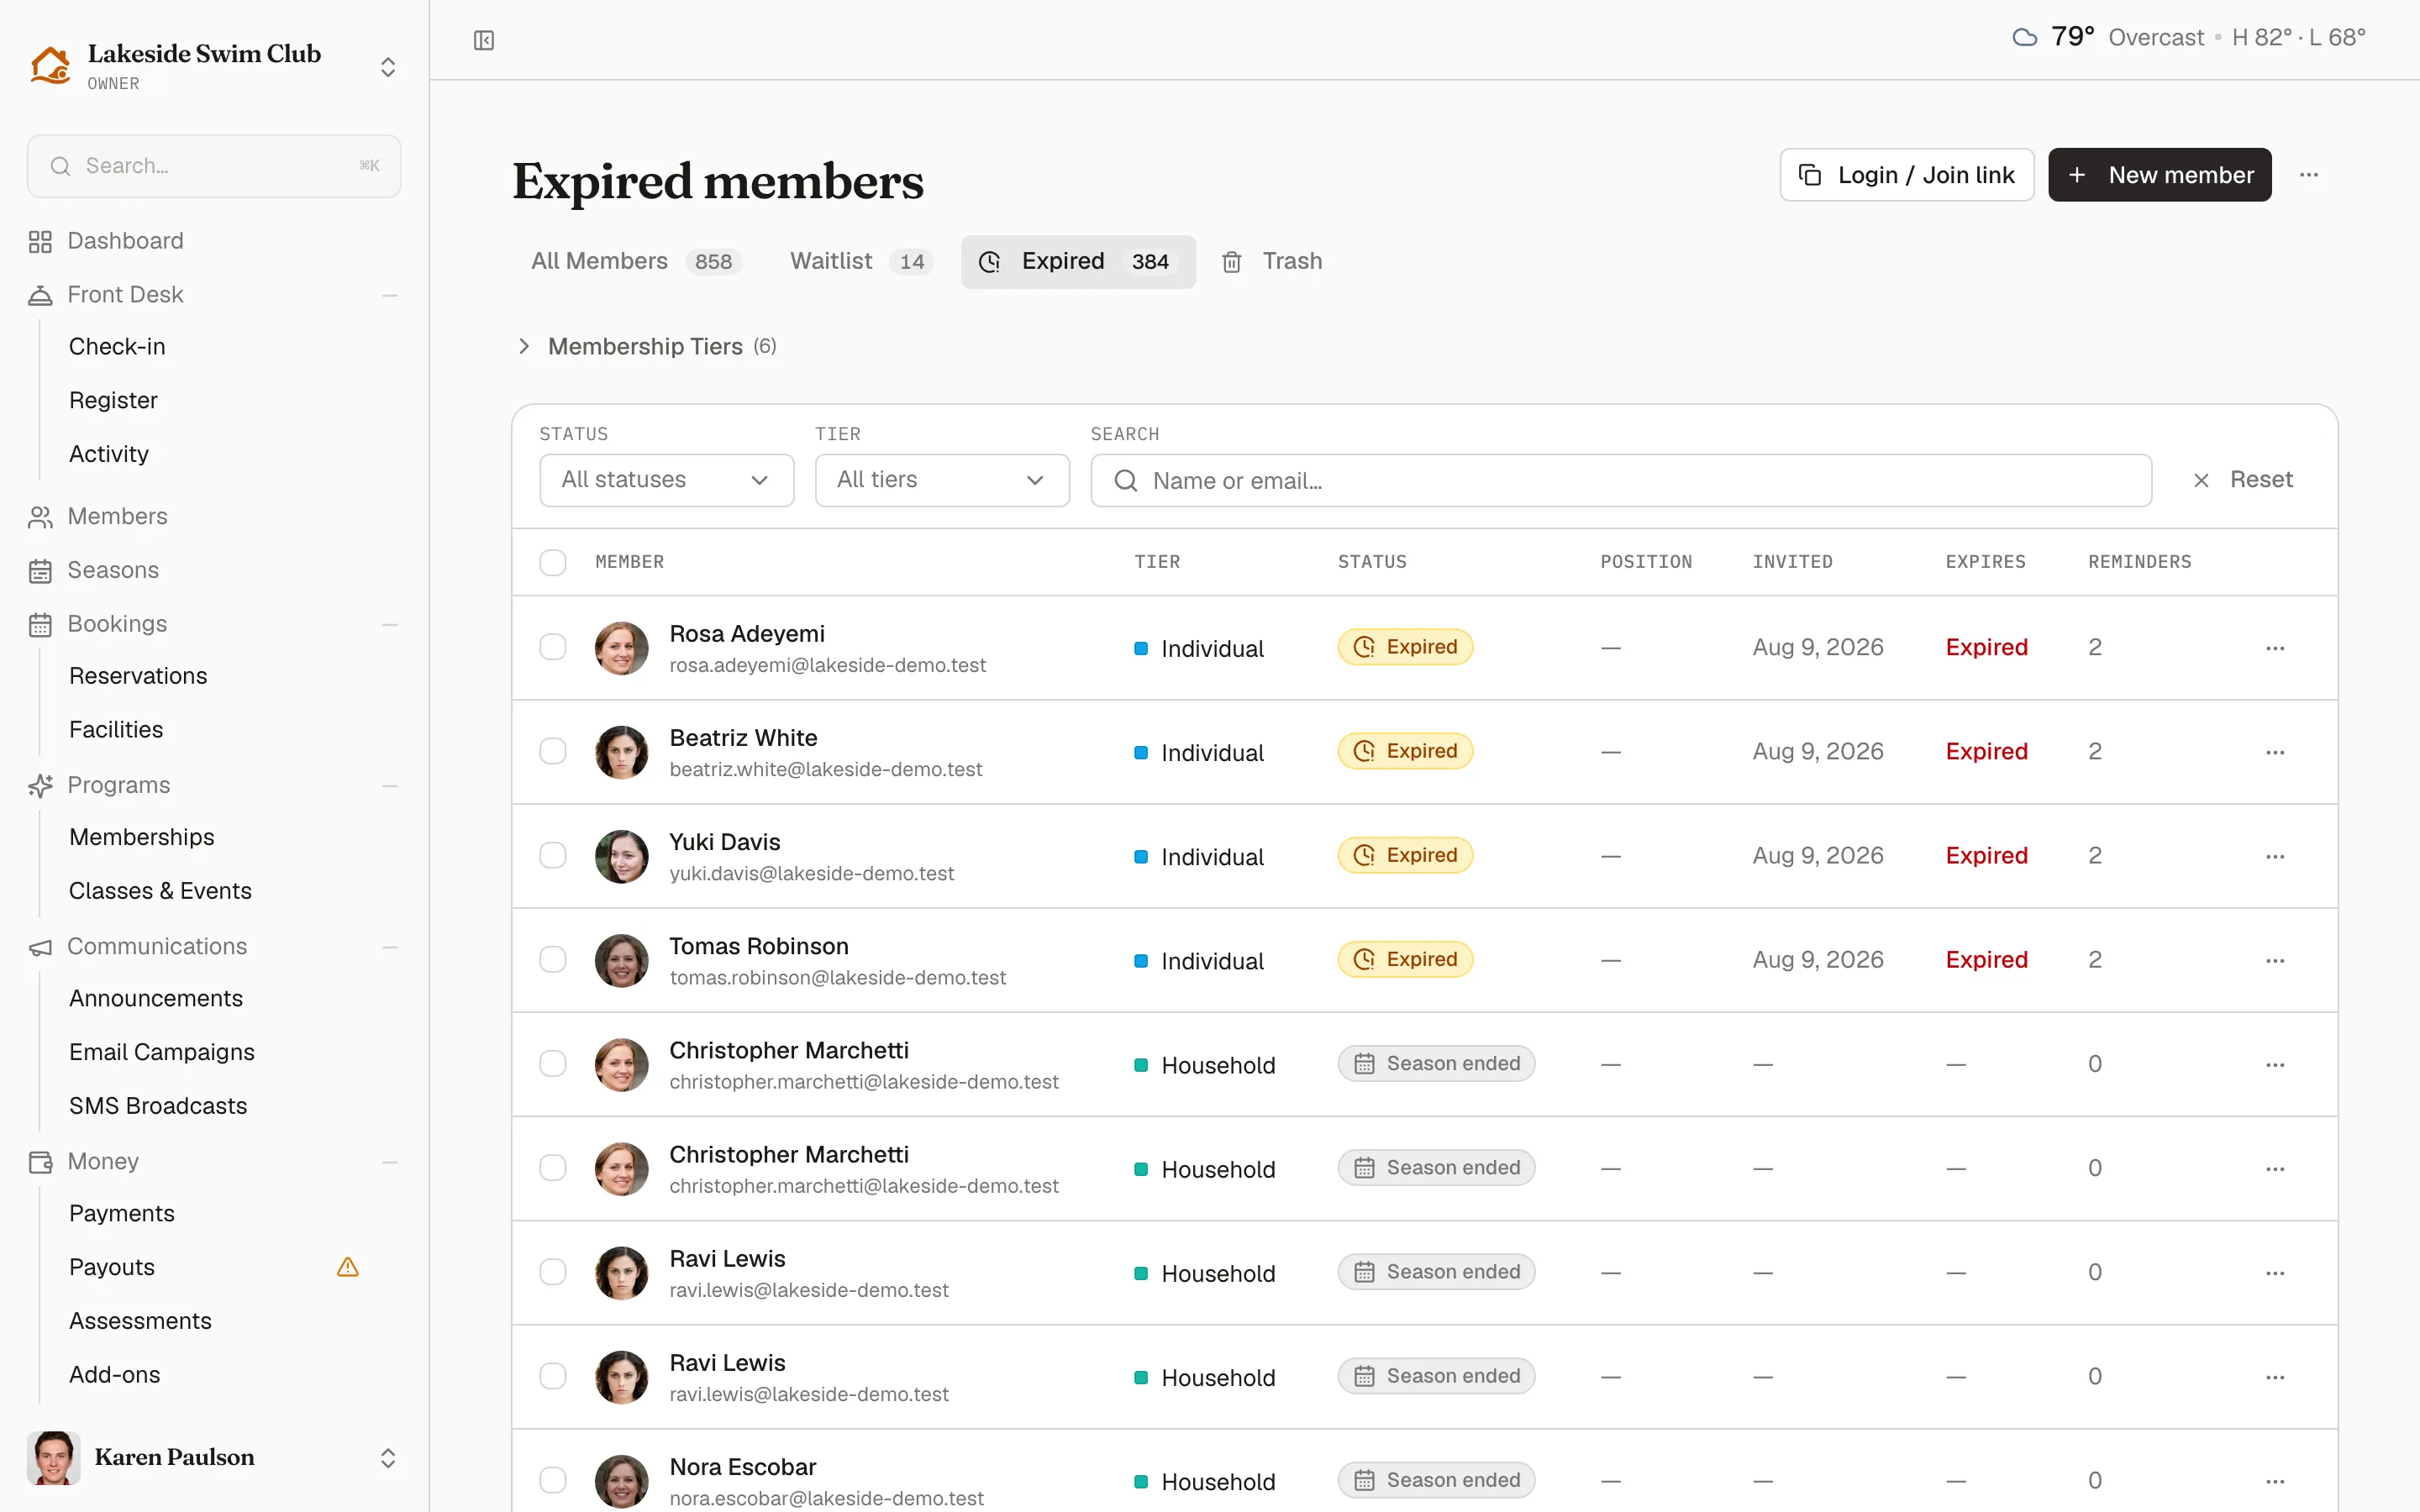2420x1512 pixels.
Task: Focus the sidebar Search box
Action: coord(214,166)
